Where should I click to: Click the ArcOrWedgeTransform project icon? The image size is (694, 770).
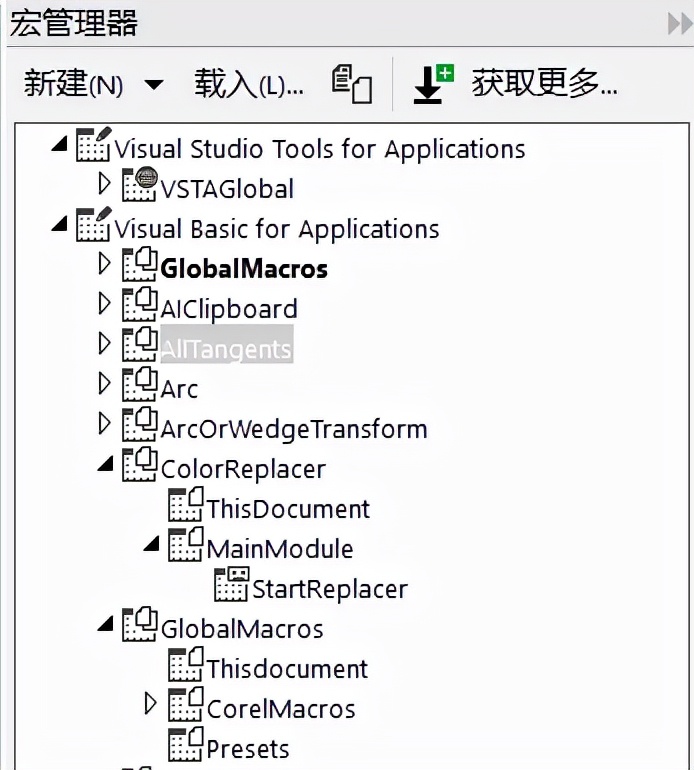pyautogui.click(x=139, y=424)
